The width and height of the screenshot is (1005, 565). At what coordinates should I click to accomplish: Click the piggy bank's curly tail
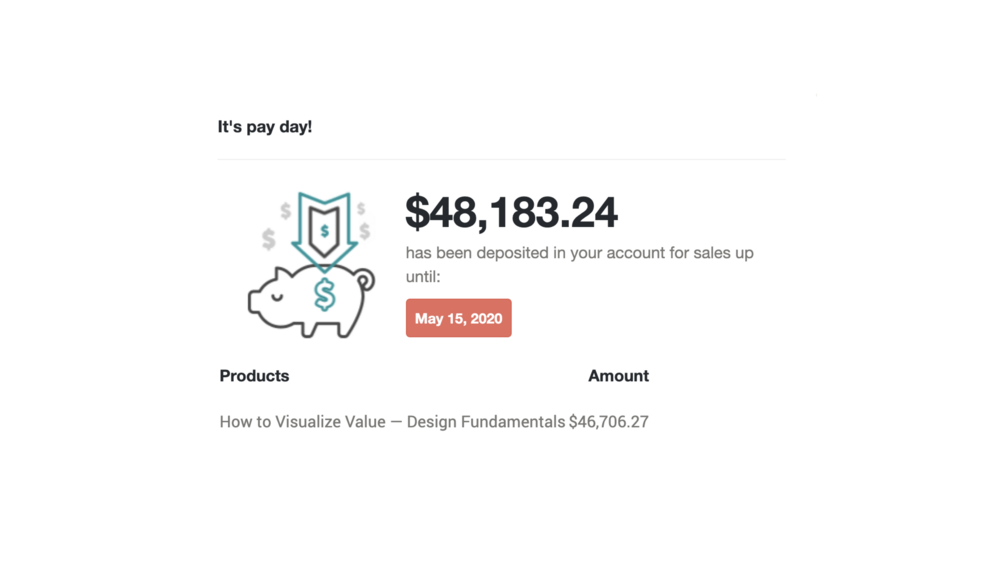point(366,280)
